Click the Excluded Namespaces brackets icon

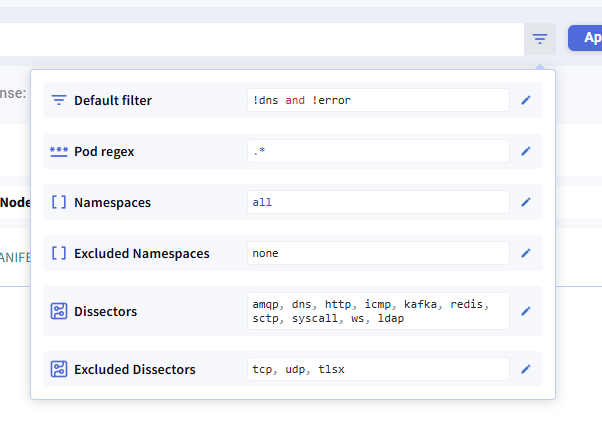(59, 253)
